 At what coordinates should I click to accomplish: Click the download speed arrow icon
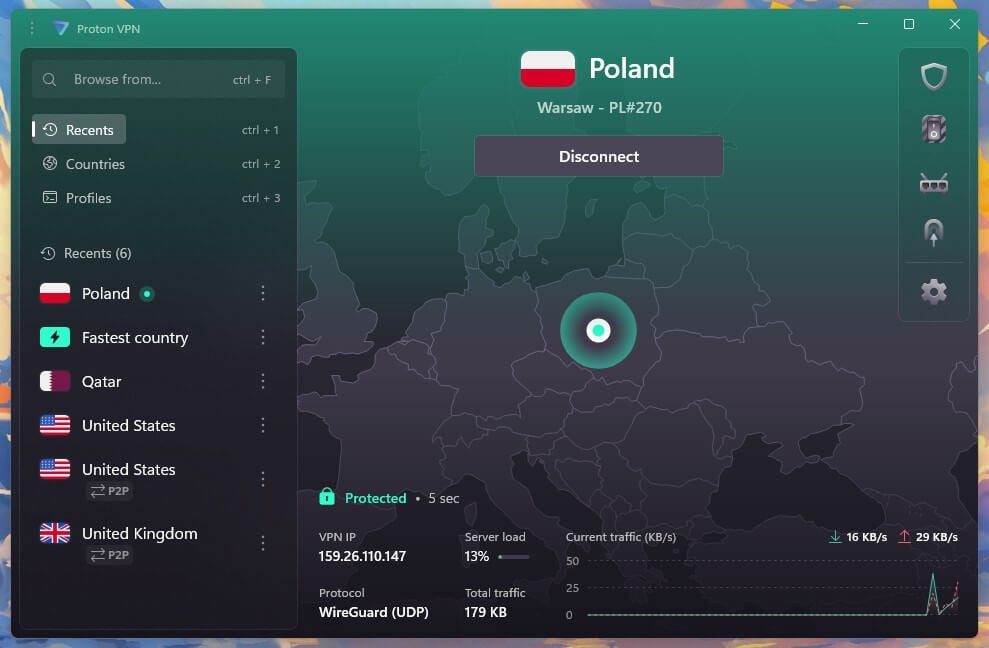(x=835, y=537)
